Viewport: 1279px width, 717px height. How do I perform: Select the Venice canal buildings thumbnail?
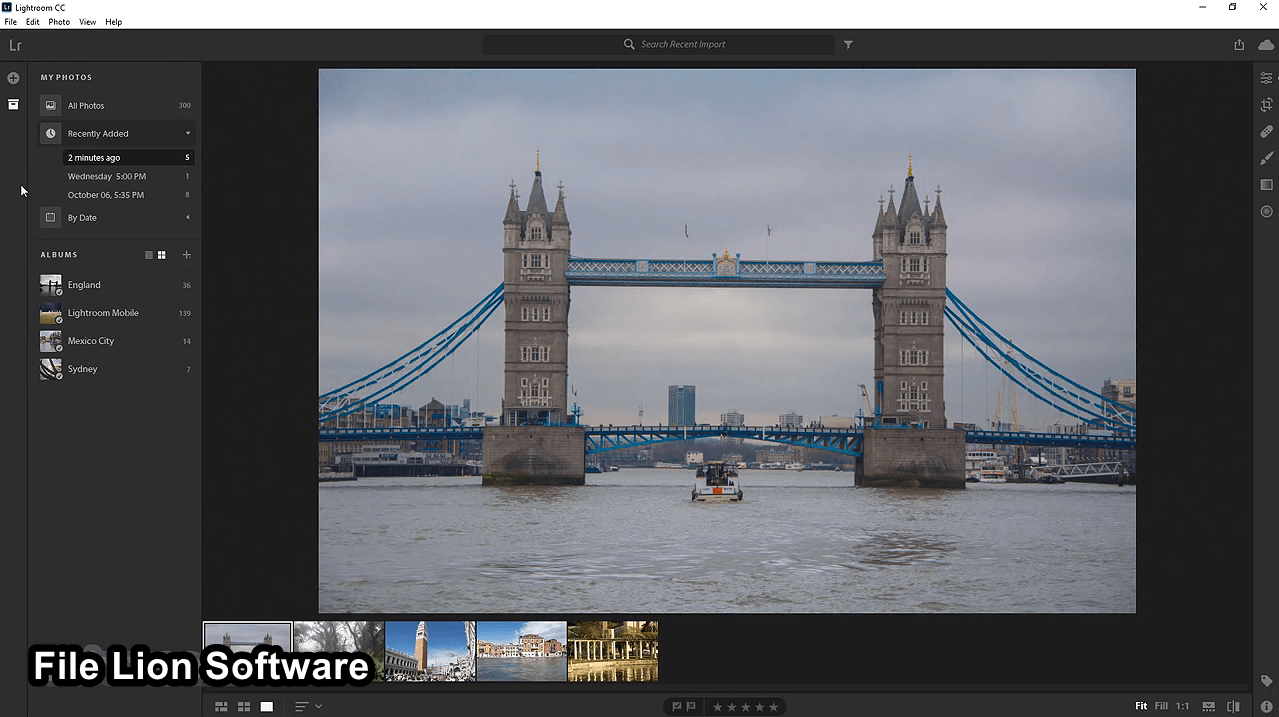[522, 651]
